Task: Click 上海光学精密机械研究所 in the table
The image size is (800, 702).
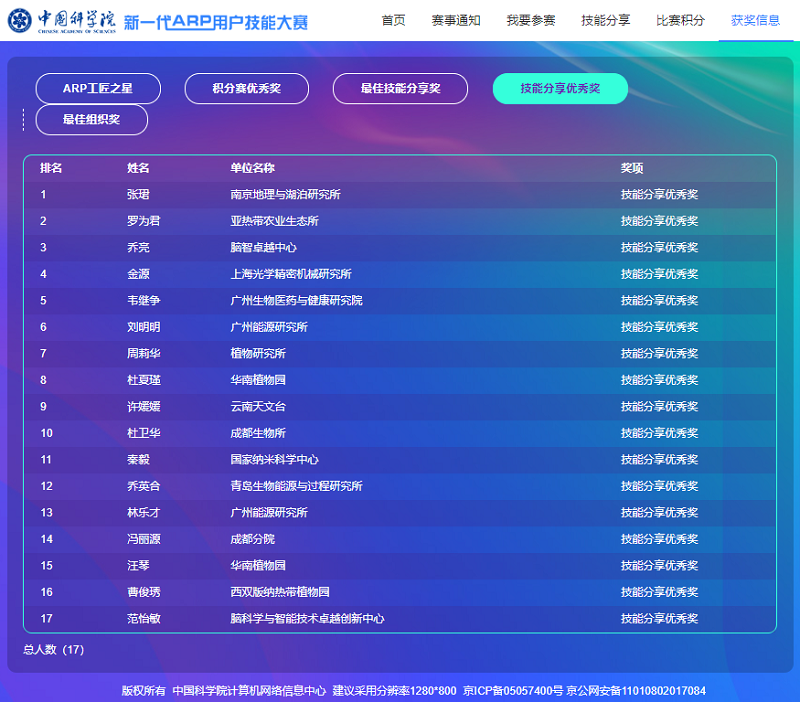Action: pos(291,274)
